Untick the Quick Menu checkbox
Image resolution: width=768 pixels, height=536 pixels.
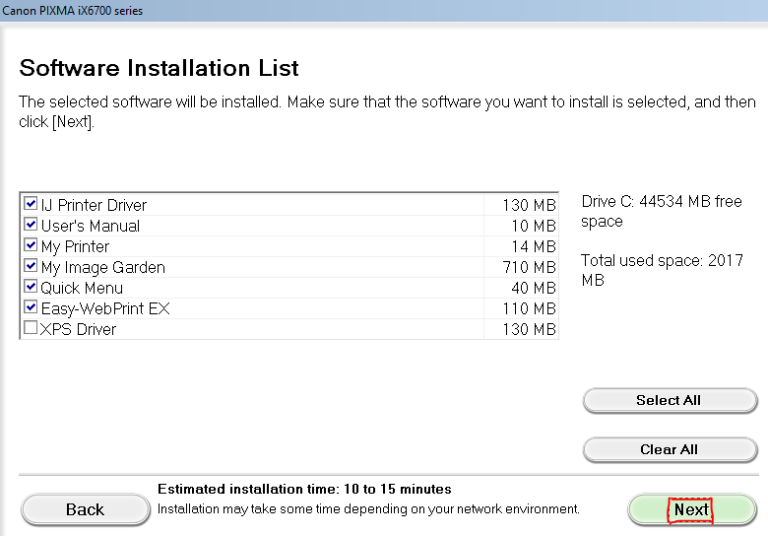point(31,287)
